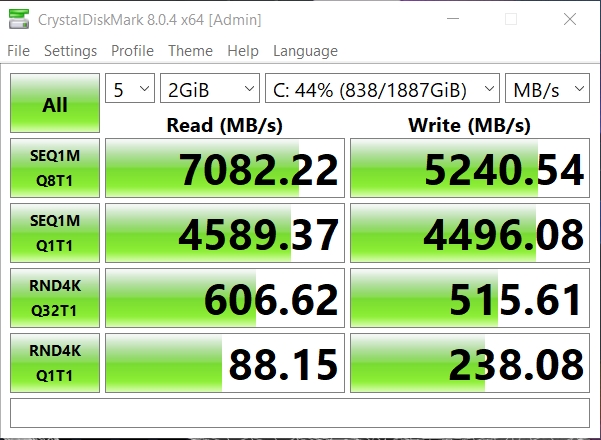The image size is (601, 440).
Task: Click the 238.08 RND4K Q1T1 write result
Action: point(470,363)
